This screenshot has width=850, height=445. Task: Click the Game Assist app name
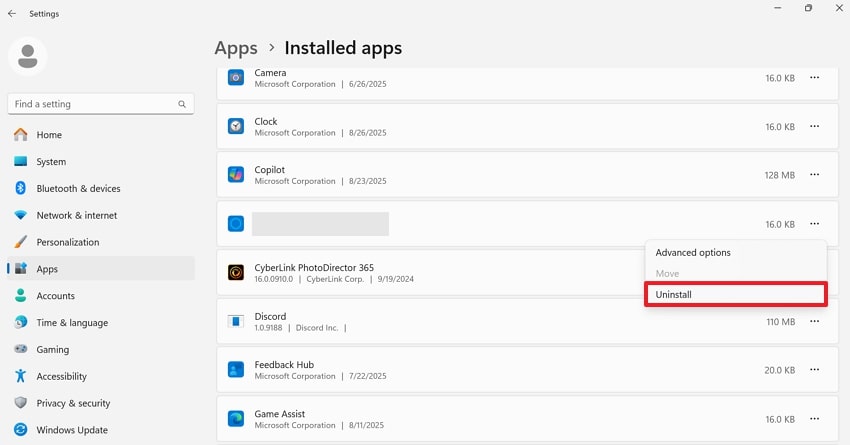tap(280, 414)
